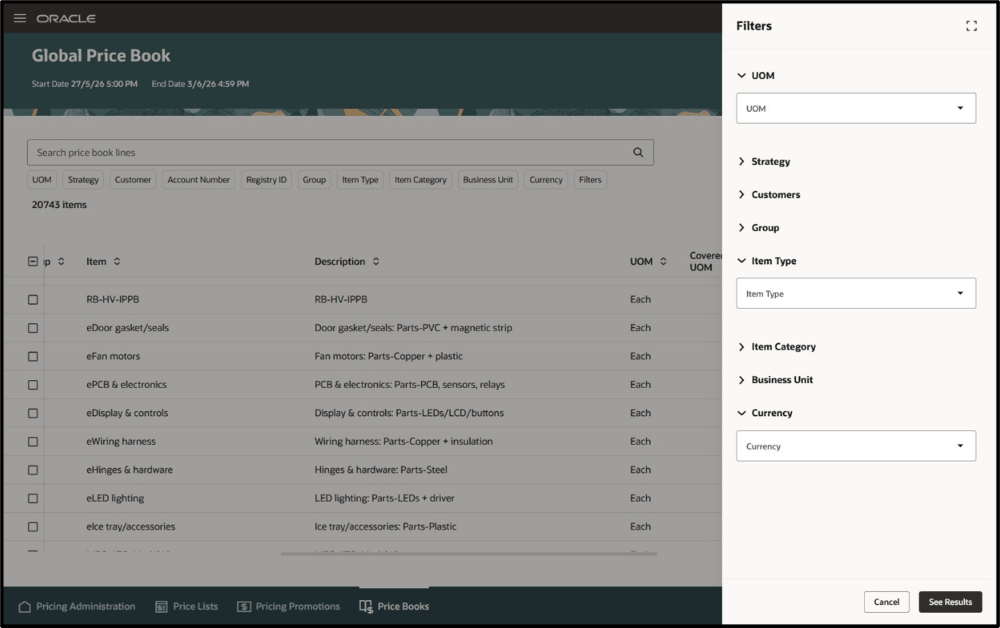Click the Filters chip

coord(590,180)
